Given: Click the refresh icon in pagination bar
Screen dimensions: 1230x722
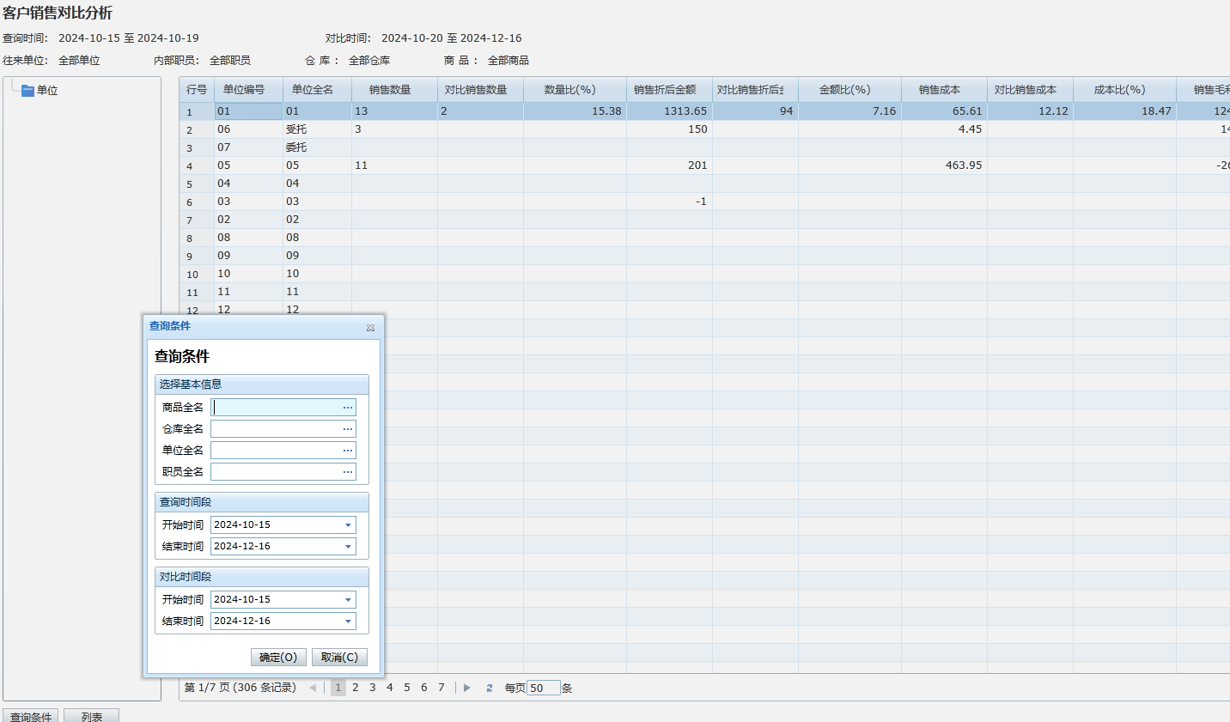Looking at the screenshot, I should coord(489,688).
